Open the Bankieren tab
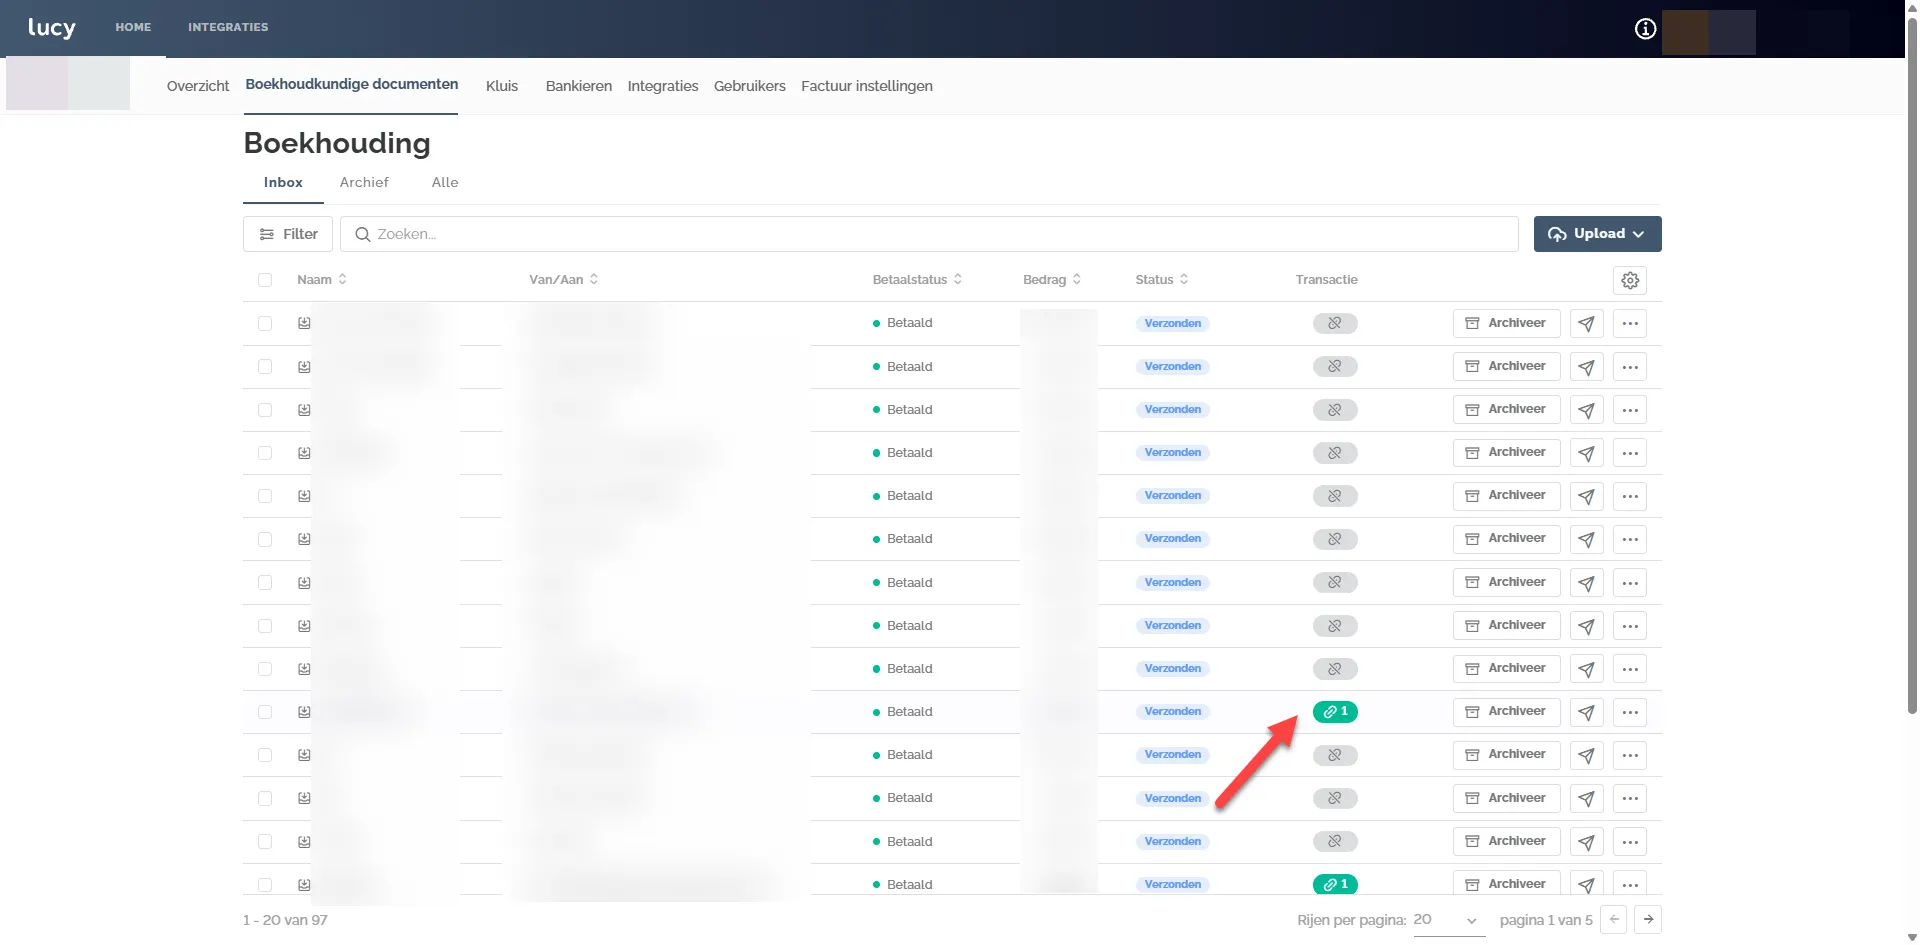 [579, 86]
